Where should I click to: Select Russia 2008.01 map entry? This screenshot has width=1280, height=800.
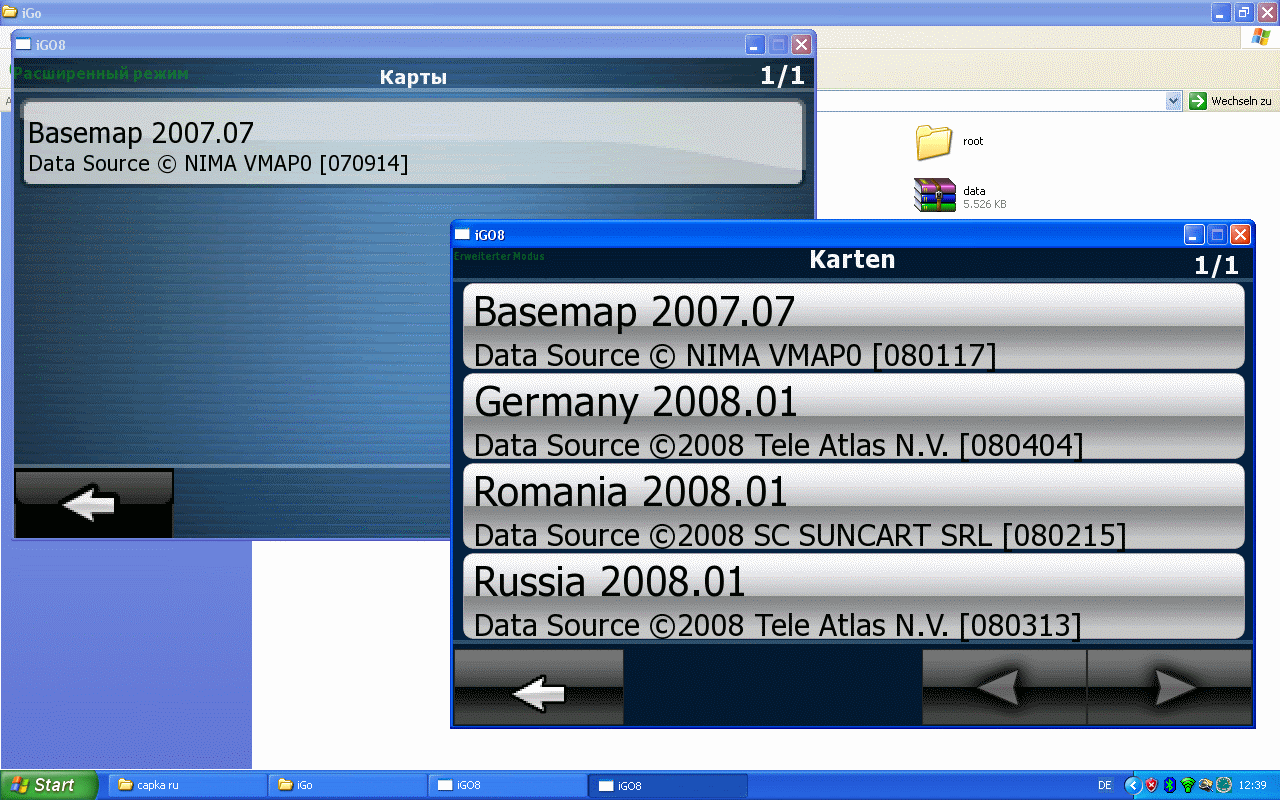(x=853, y=596)
